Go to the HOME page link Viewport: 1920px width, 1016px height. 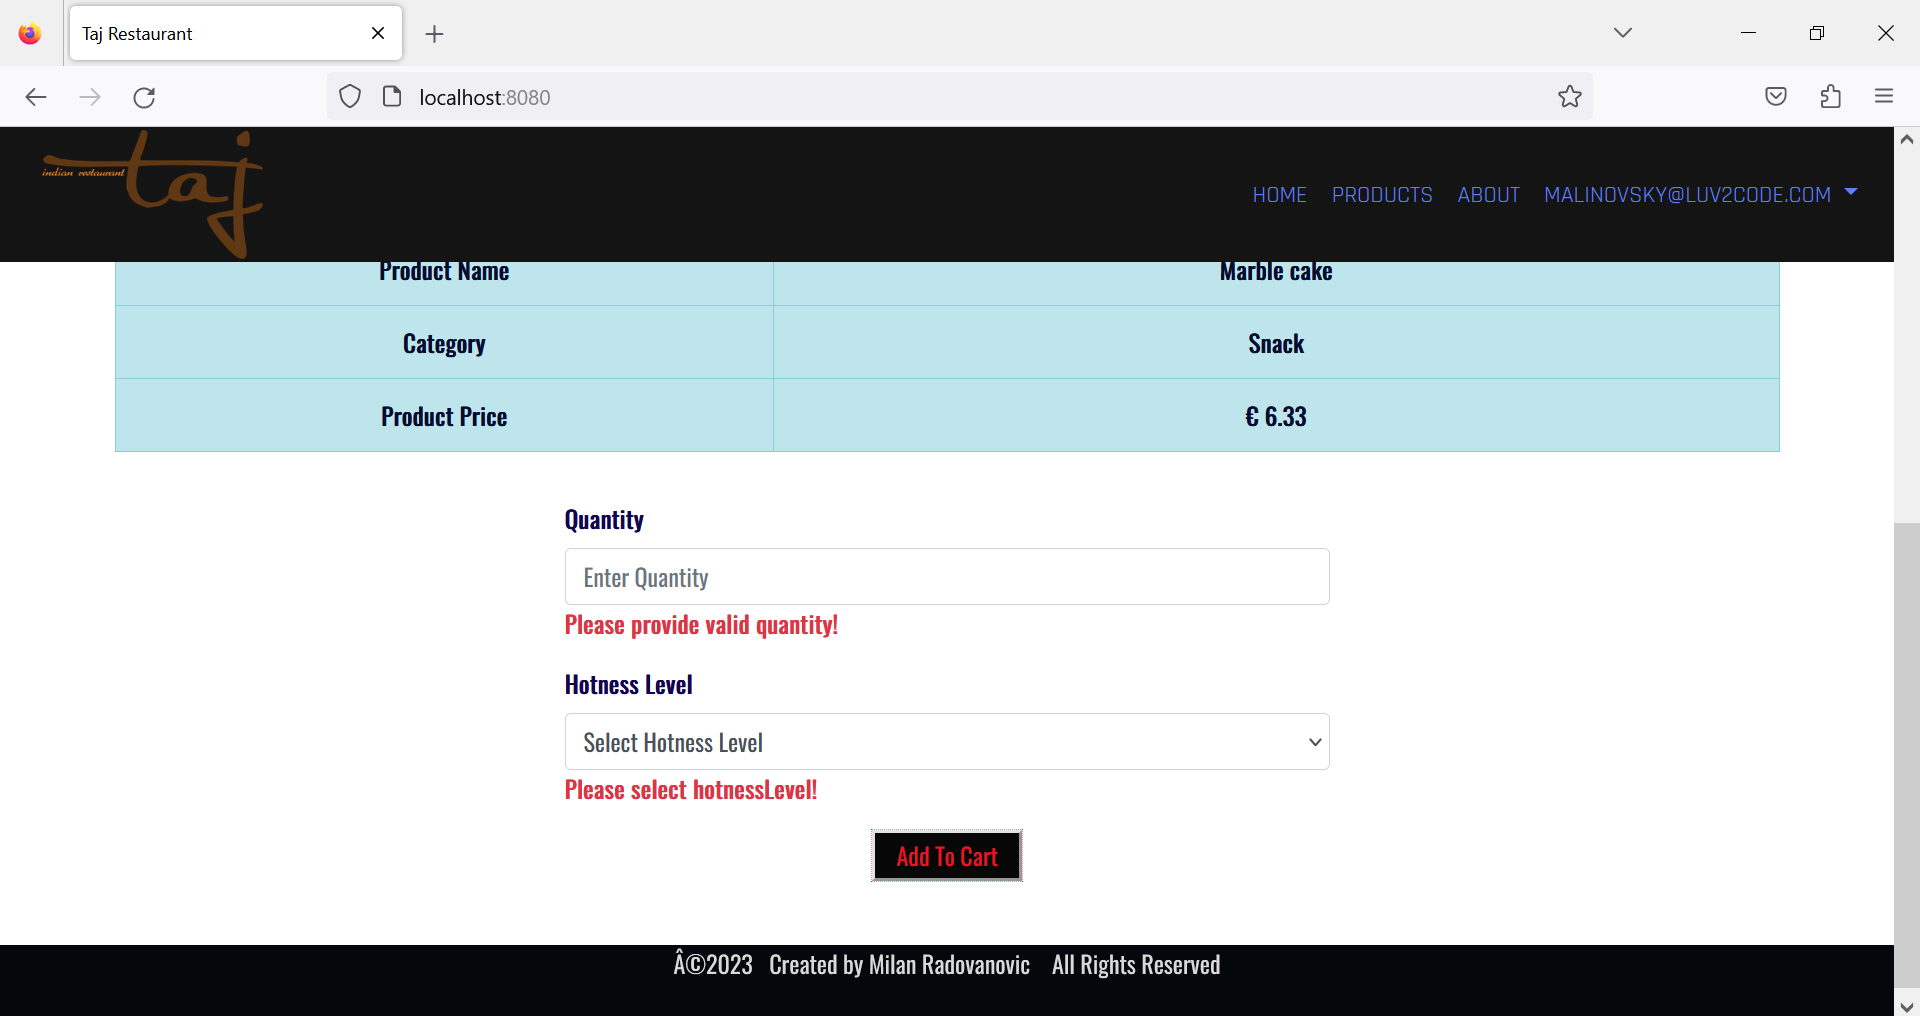click(x=1279, y=195)
